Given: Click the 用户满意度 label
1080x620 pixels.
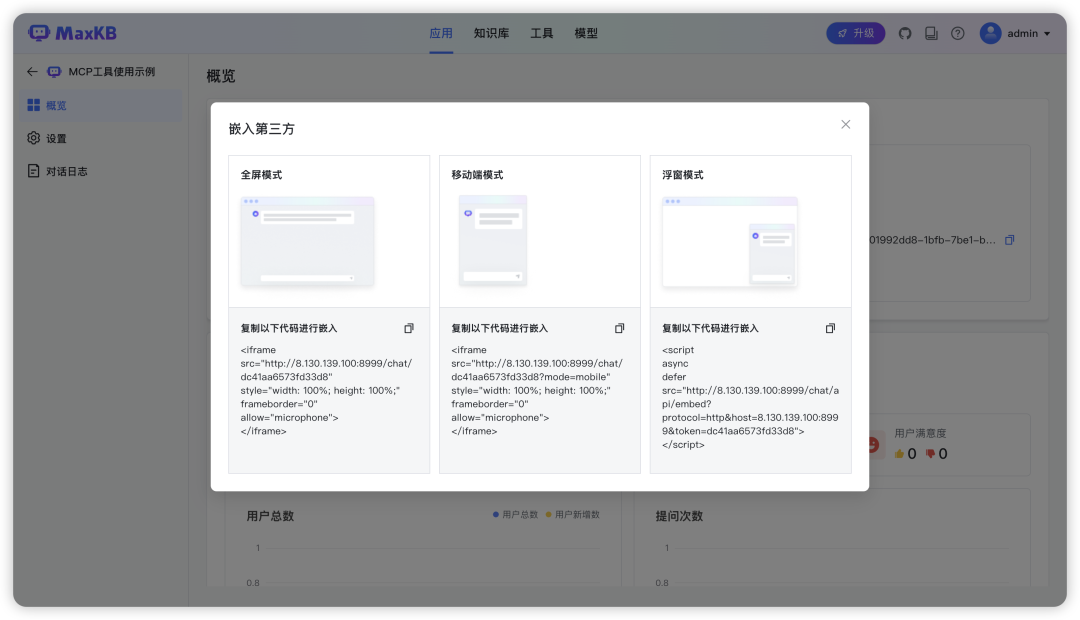Looking at the screenshot, I should pyautogui.click(x=920, y=433).
